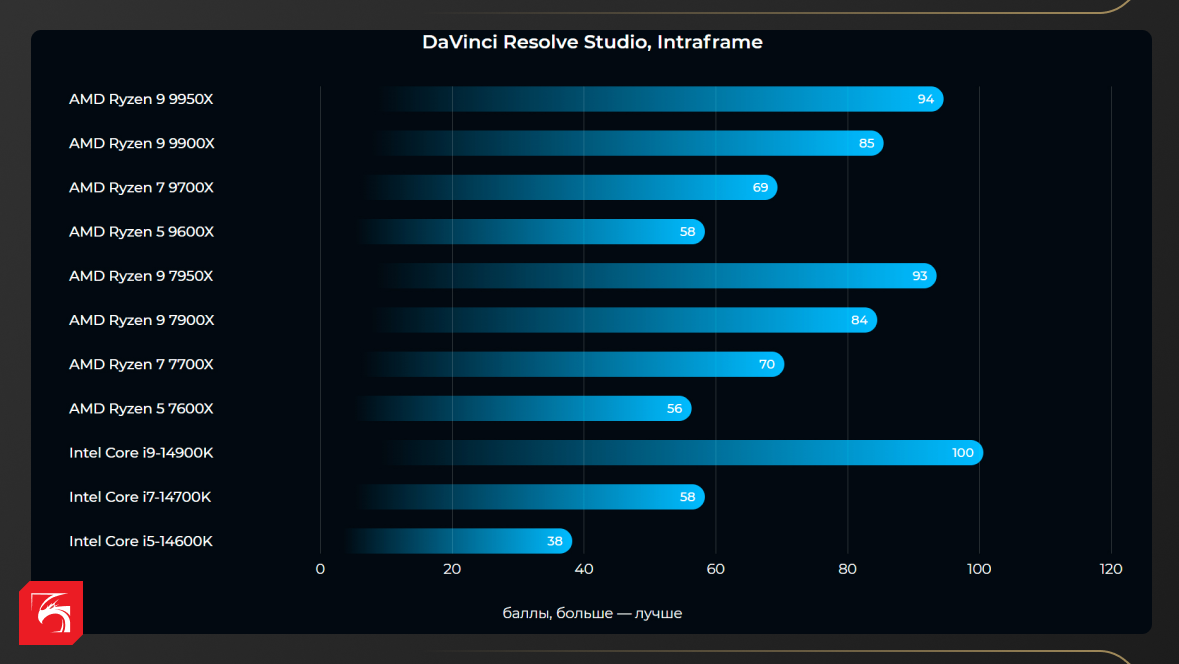Click the red dragon logo icon
The width and height of the screenshot is (1179, 664).
(50, 613)
